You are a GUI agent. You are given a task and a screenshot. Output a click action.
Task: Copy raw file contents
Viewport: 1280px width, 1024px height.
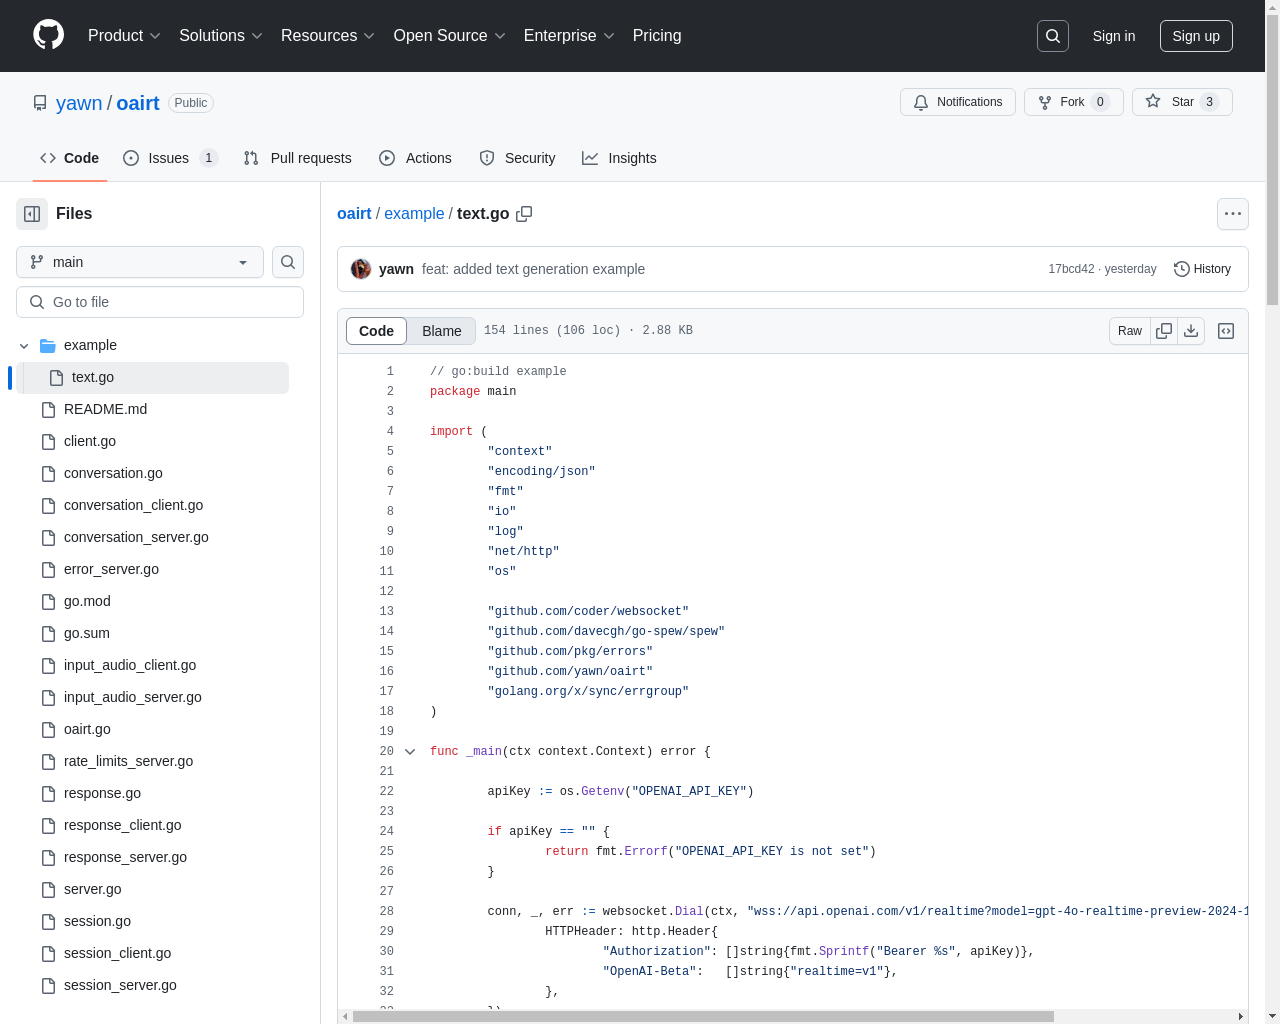tap(1164, 331)
